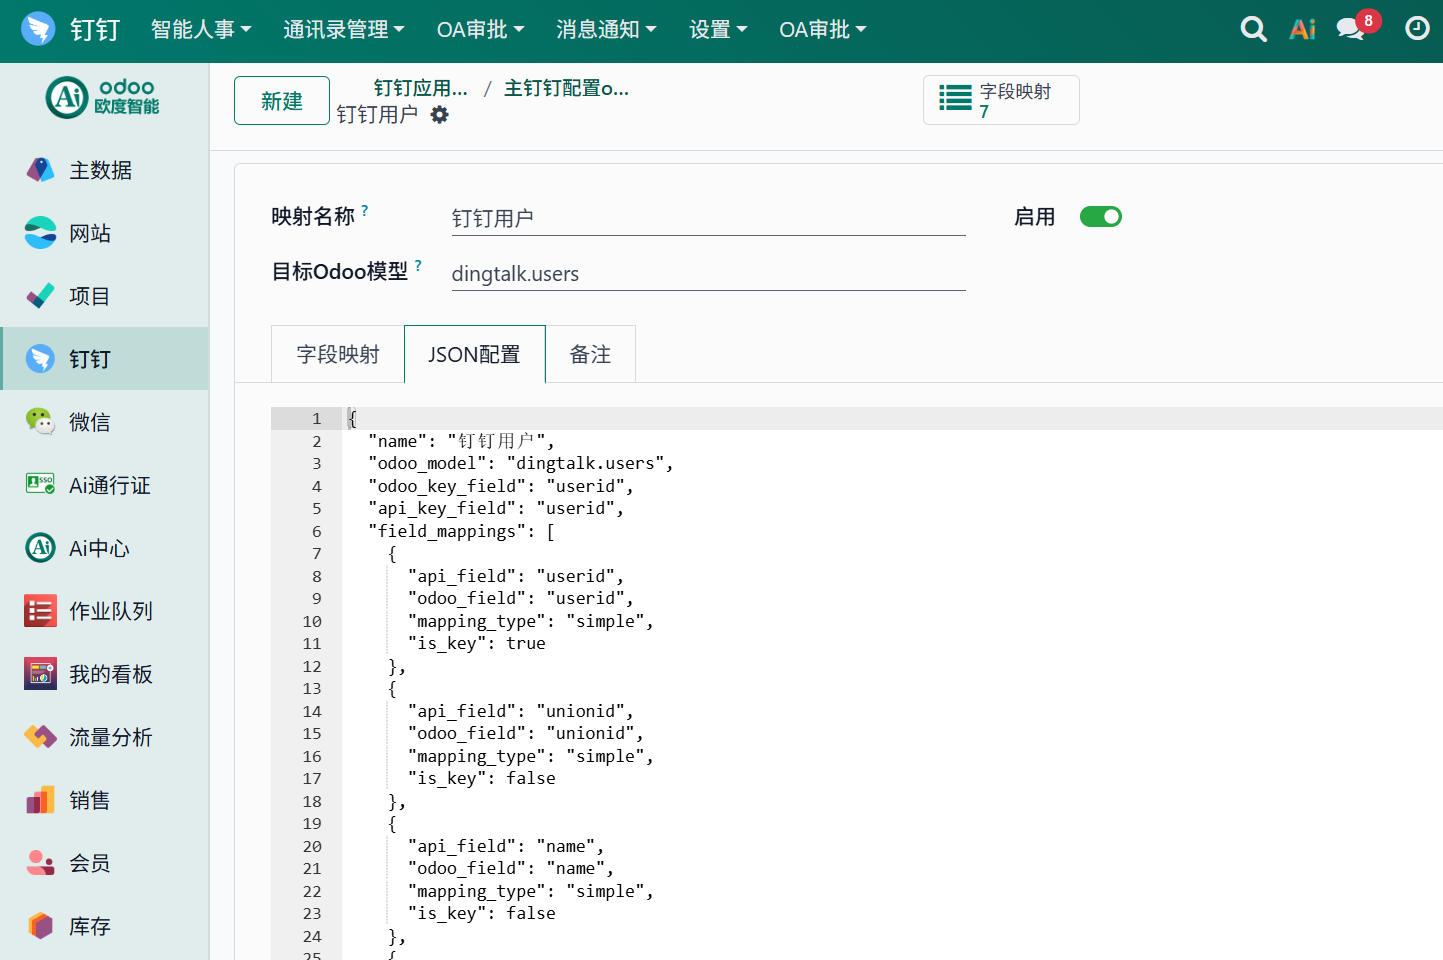Expand the 智能人事 menu
1443x960 pixels.
click(201, 30)
